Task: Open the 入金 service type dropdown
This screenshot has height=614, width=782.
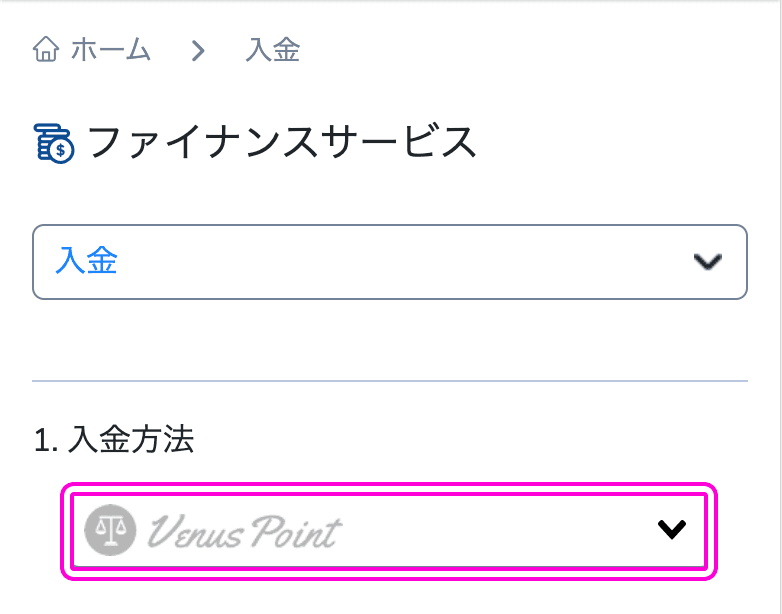Action: coord(390,262)
